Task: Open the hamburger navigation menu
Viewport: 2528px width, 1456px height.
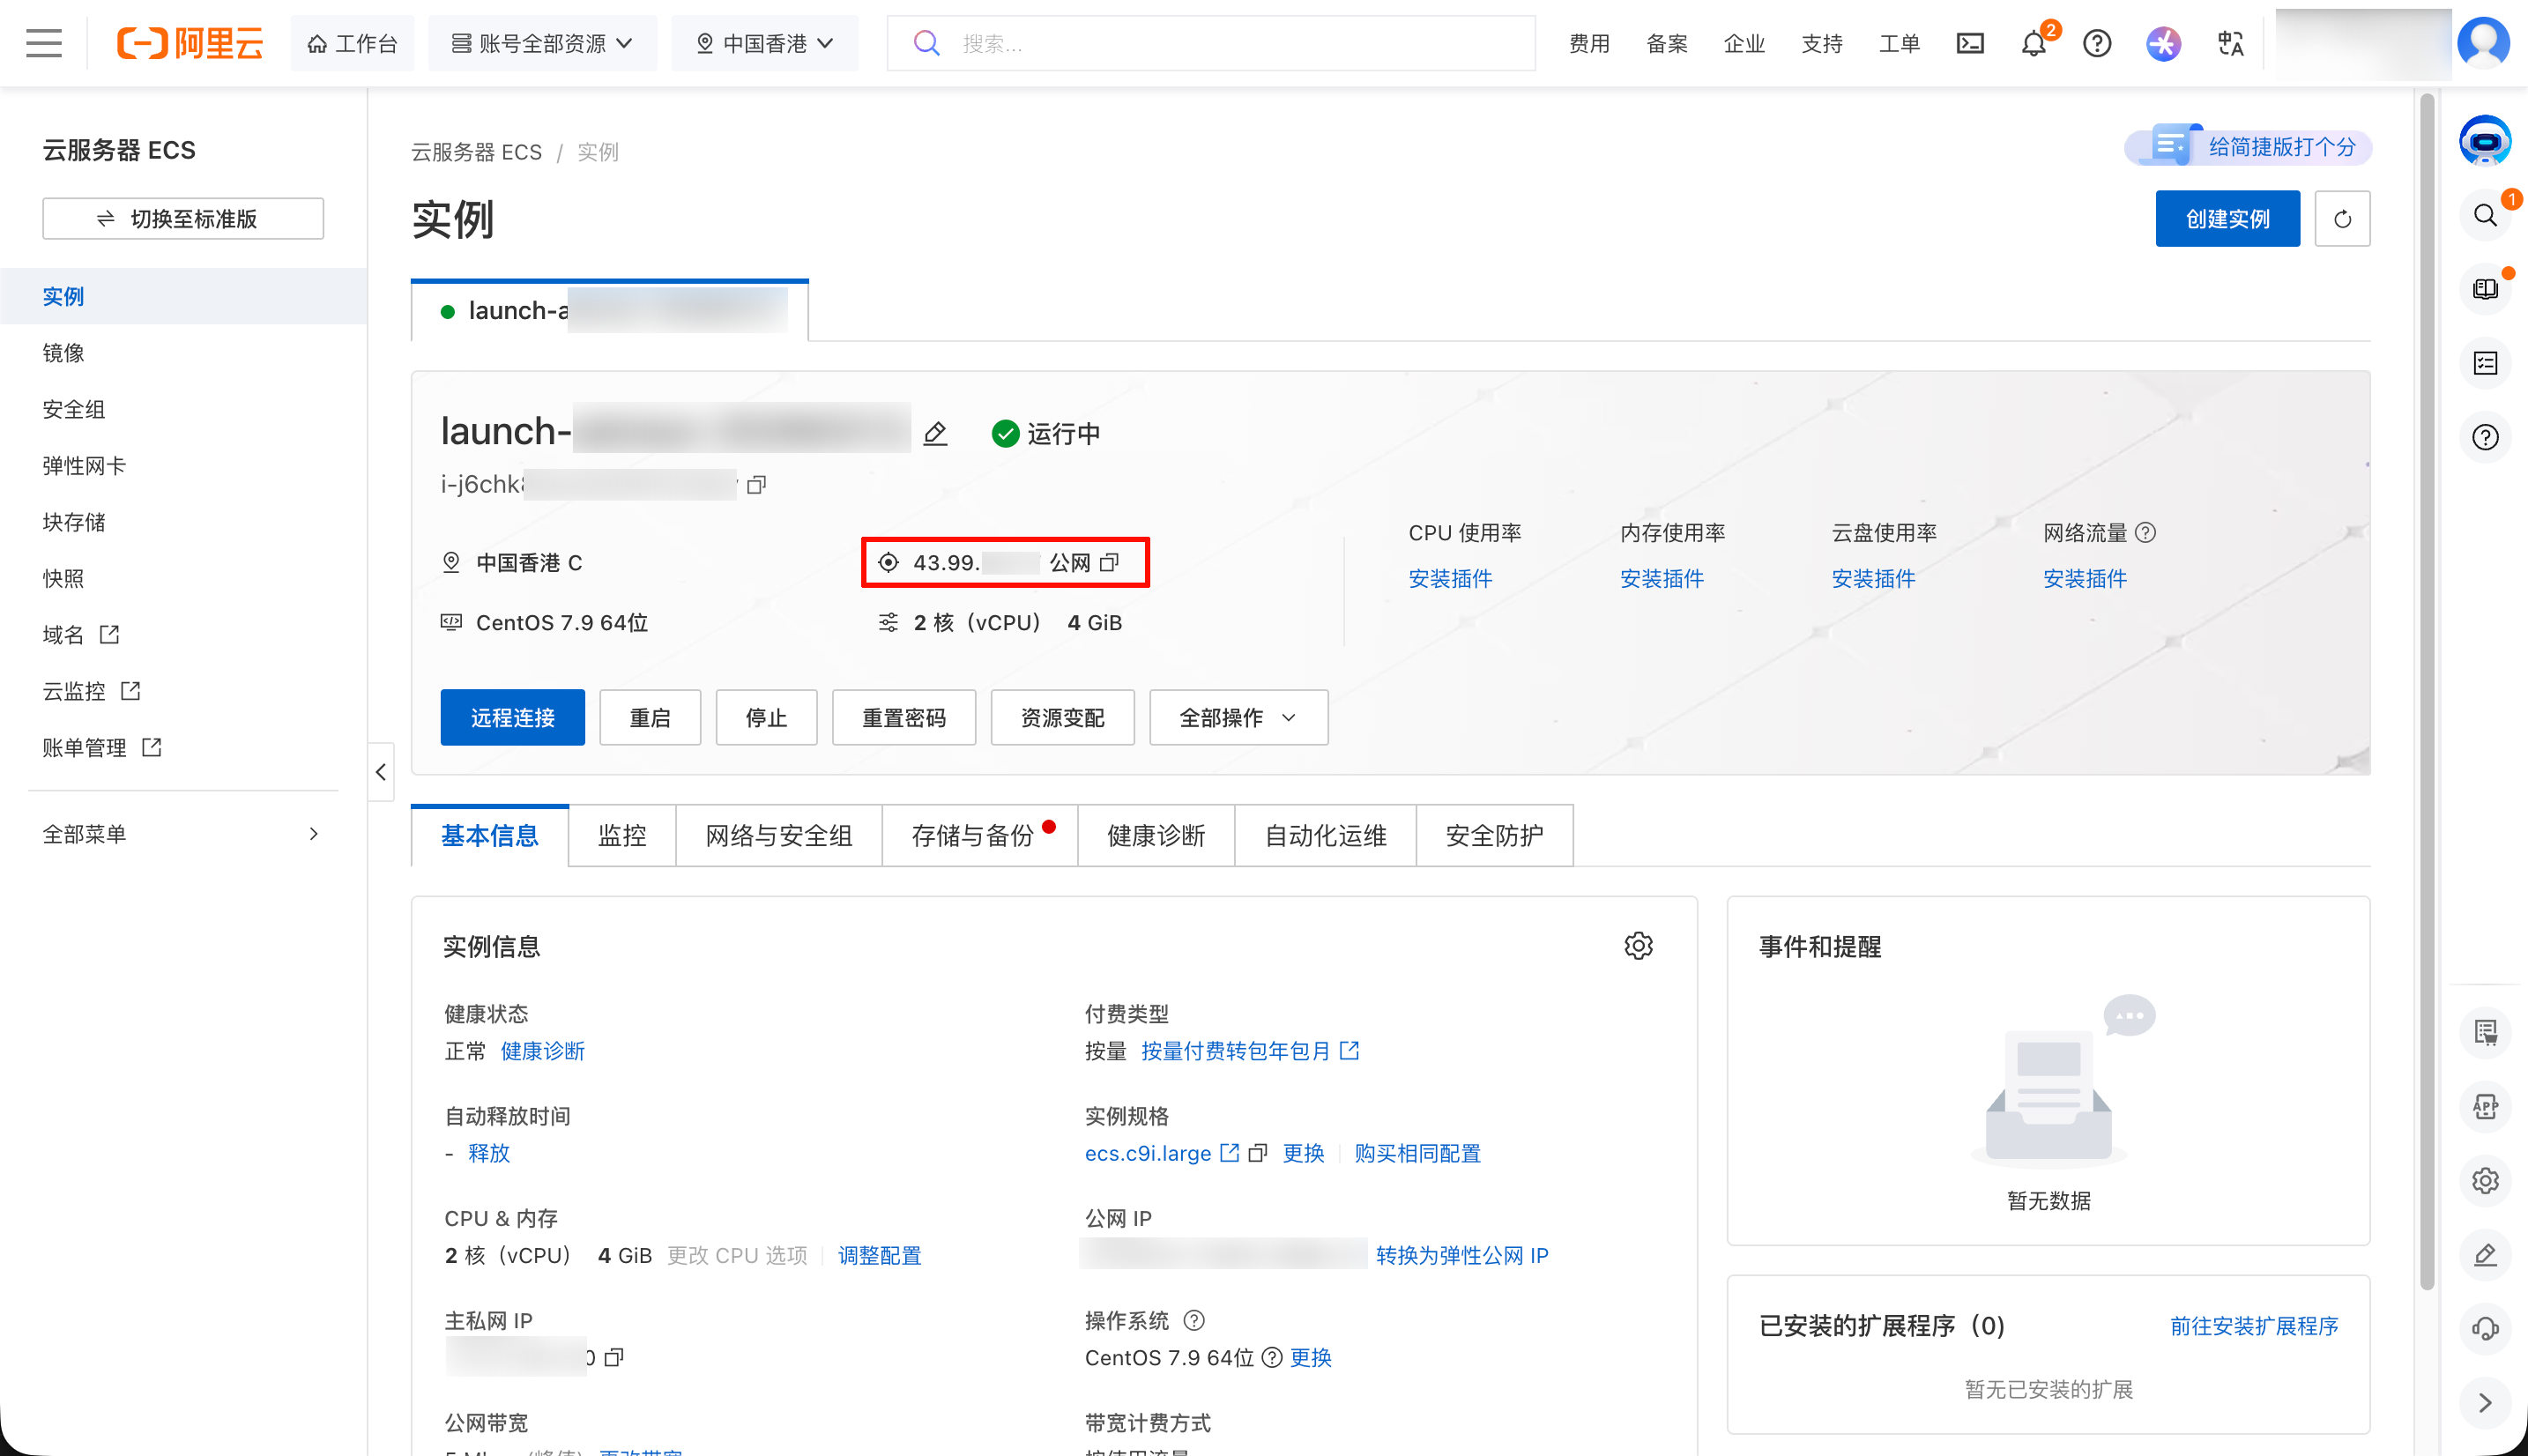Action: 43,43
